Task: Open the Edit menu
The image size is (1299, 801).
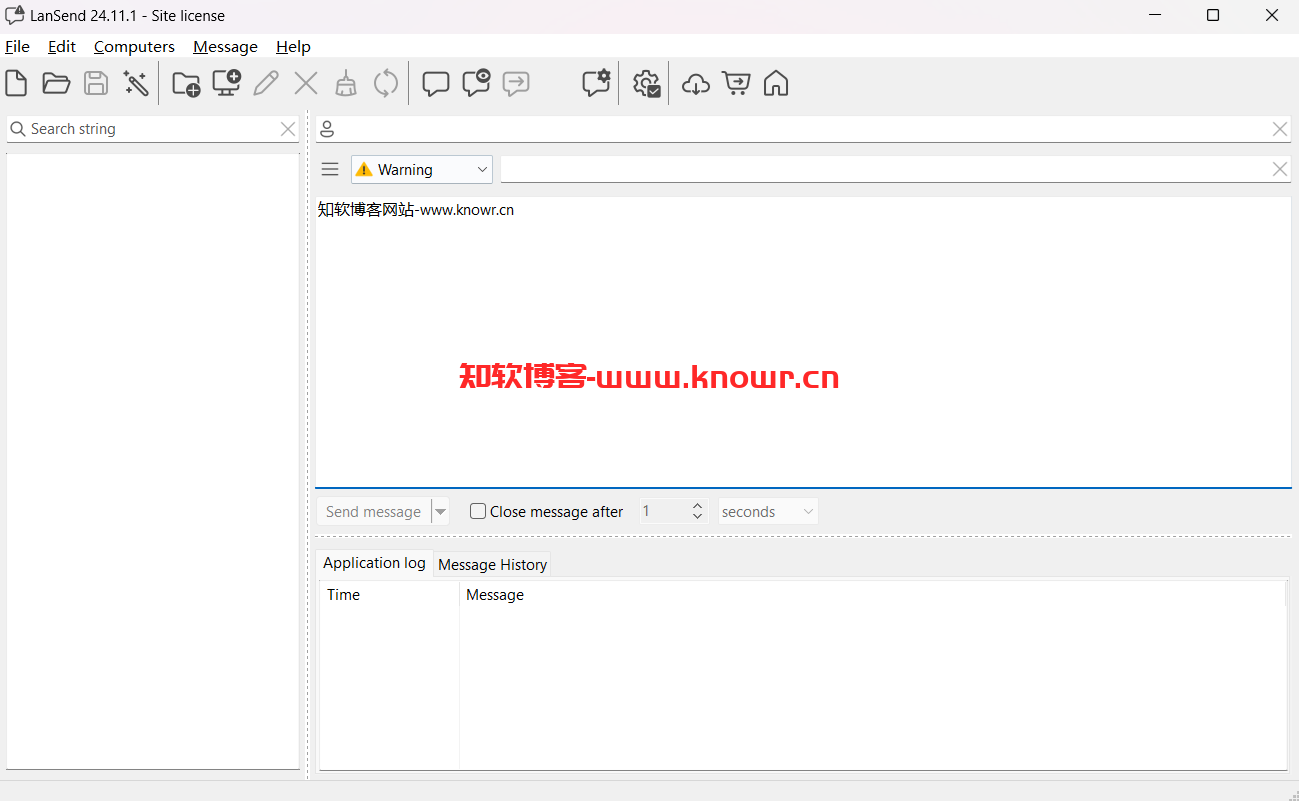Action: tap(62, 46)
